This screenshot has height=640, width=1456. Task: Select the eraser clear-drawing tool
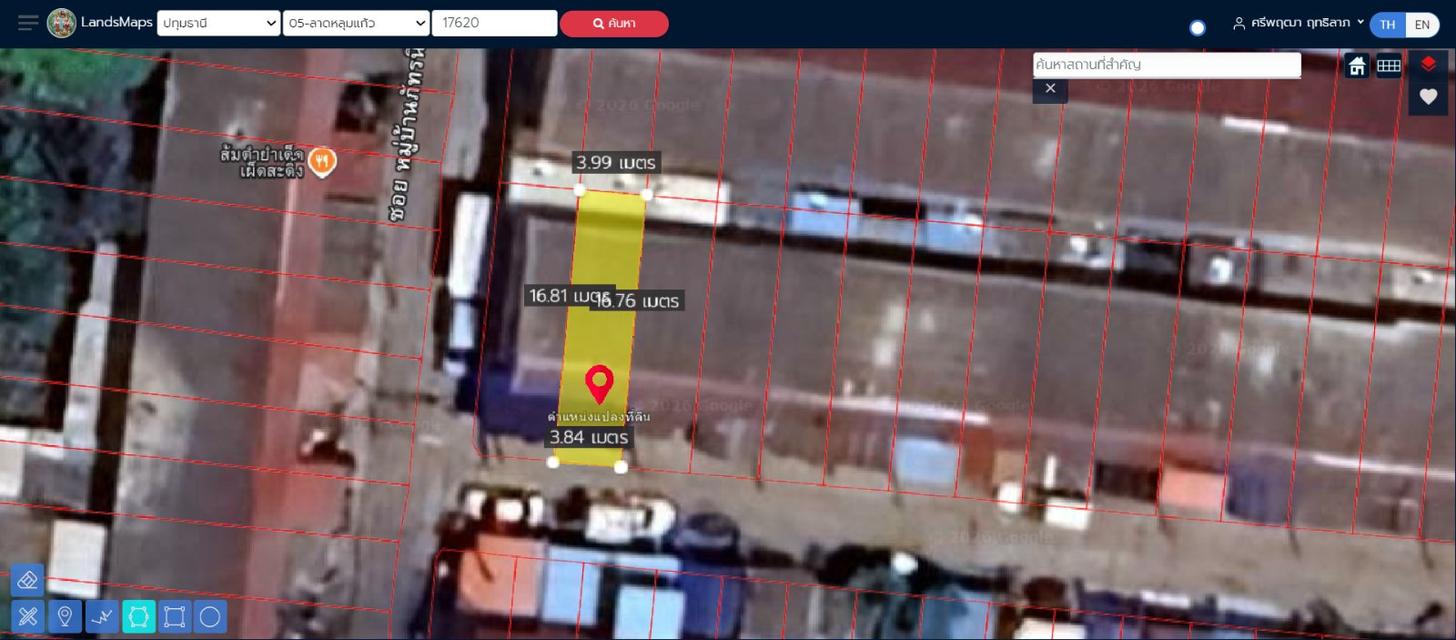(x=27, y=580)
